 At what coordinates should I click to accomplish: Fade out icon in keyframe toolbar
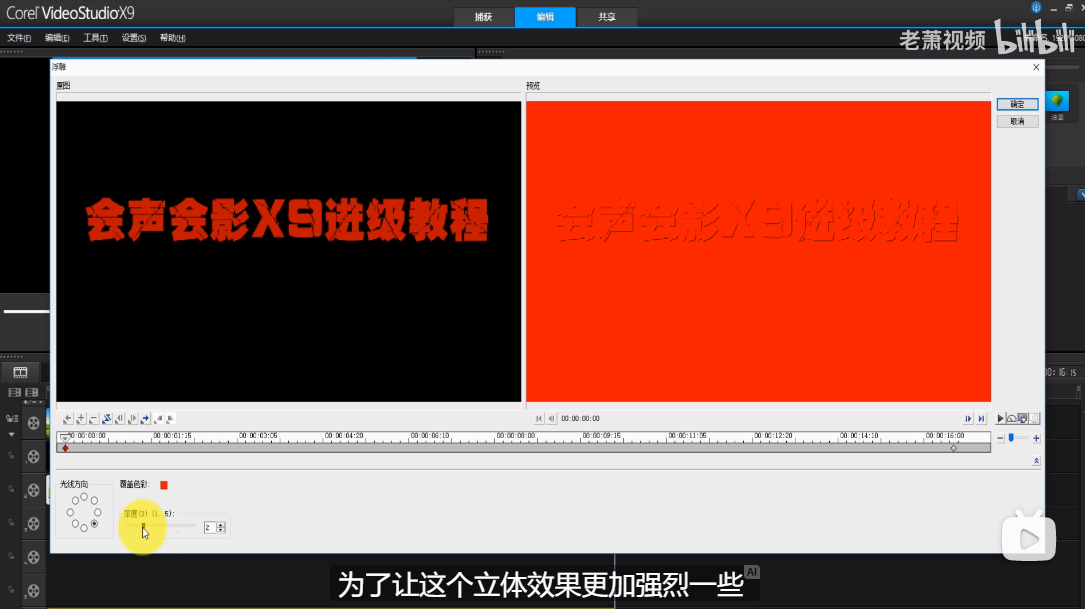point(170,419)
